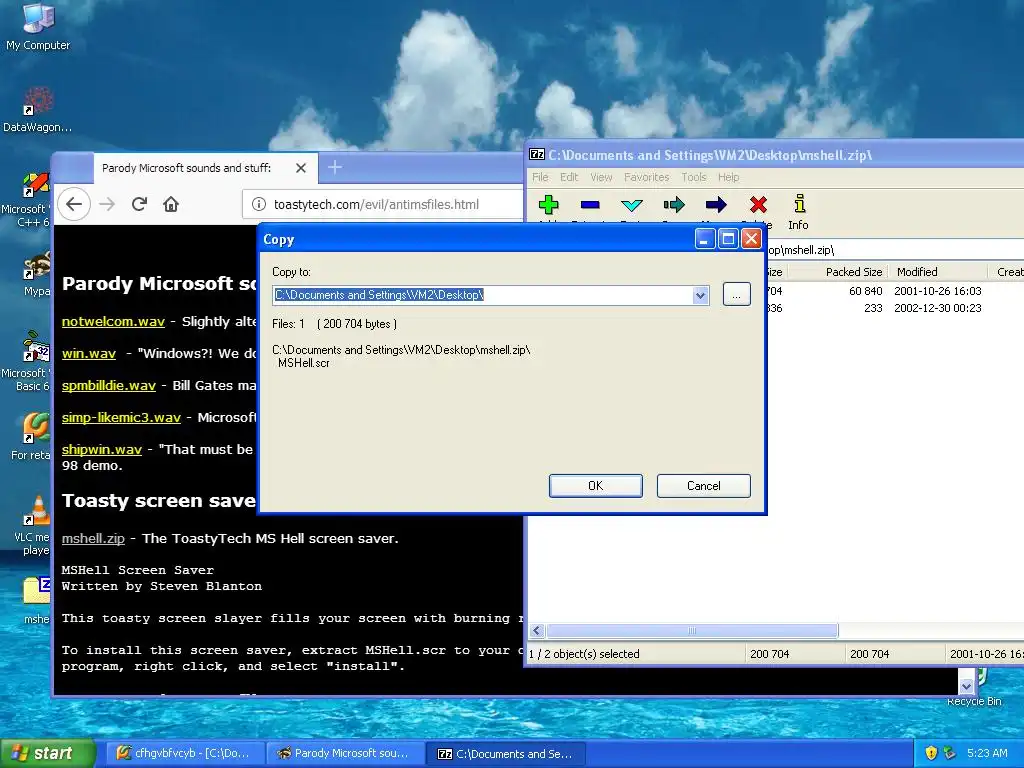Open the win.wav link
The height and width of the screenshot is (768, 1024).
(89, 353)
